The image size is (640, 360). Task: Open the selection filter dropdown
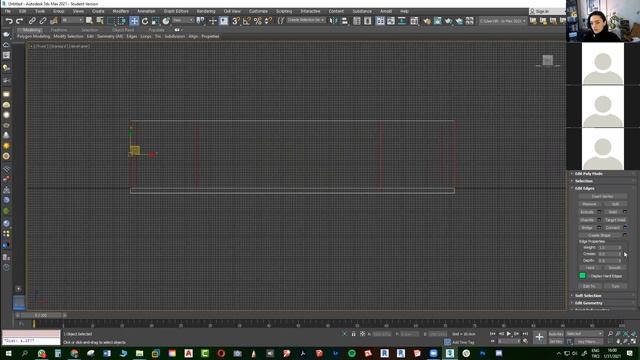pyautogui.click(x=72, y=20)
